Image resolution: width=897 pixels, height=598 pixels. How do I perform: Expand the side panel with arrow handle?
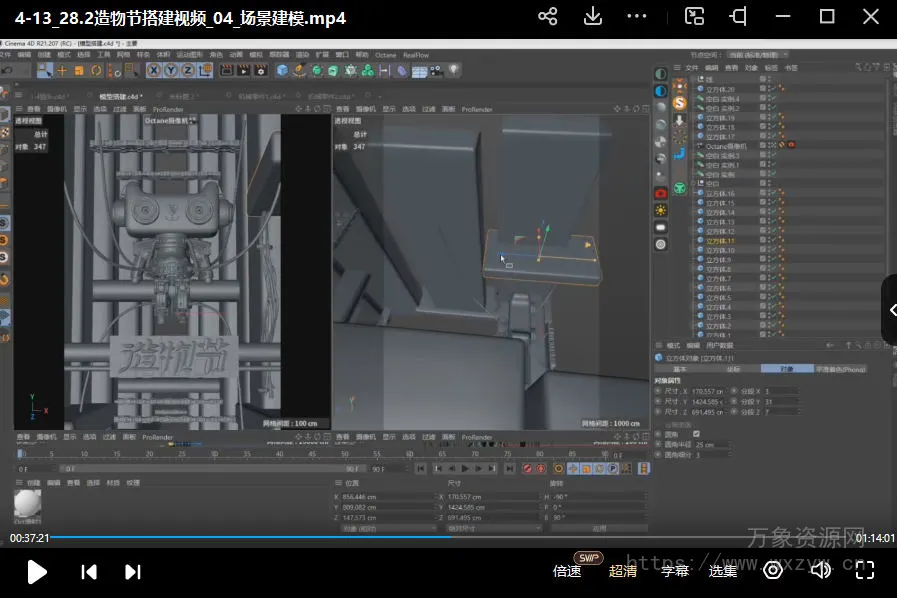coord(889,310)
